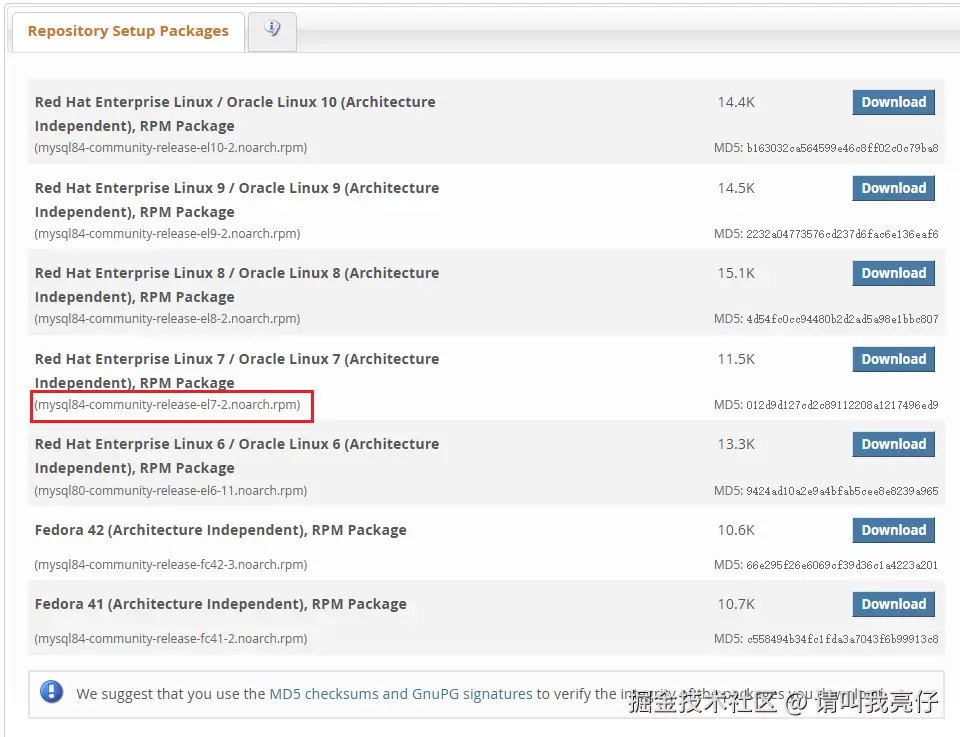960x737 pixels.
Task: Click the 14.5K file size
Action: click(x=736, y=188)
